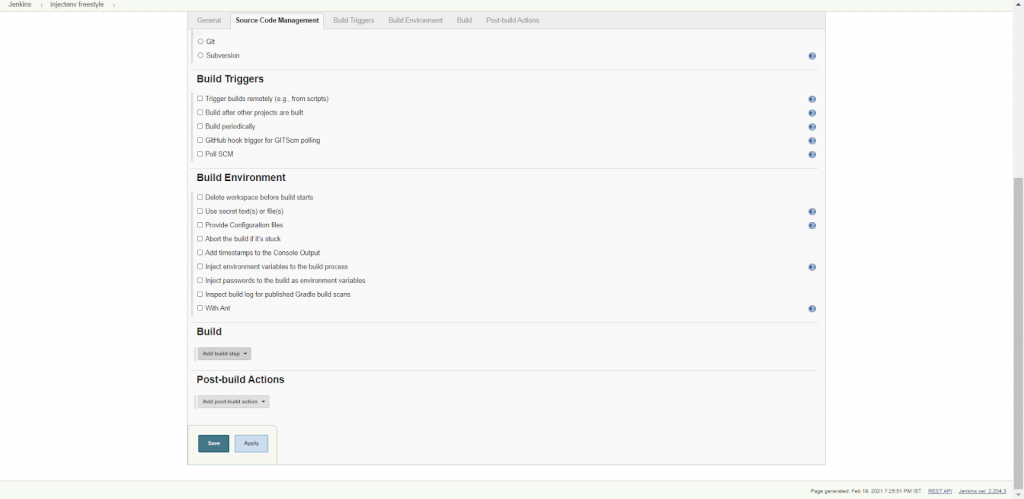Open the Add build step dropdown
The width and height of the screenshot is (1024, 499).
pyautogui.click(x=225, y=353)
